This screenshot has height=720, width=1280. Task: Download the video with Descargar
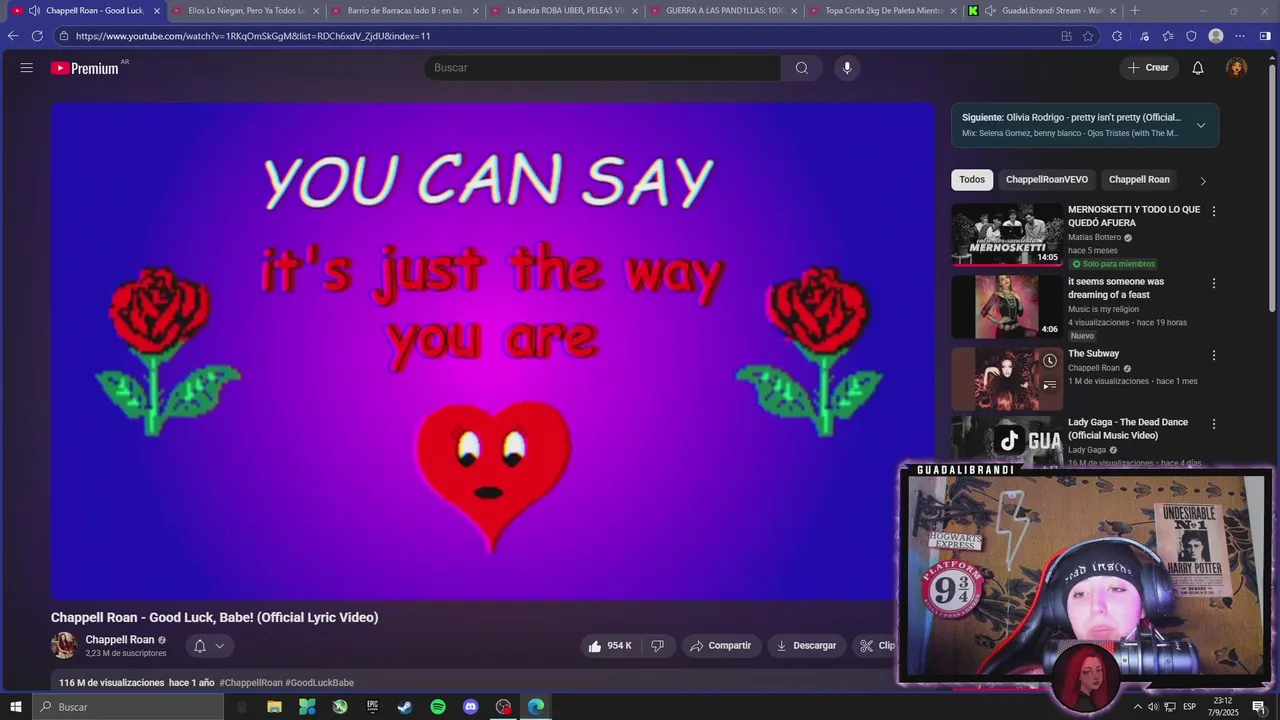[806, 646]
